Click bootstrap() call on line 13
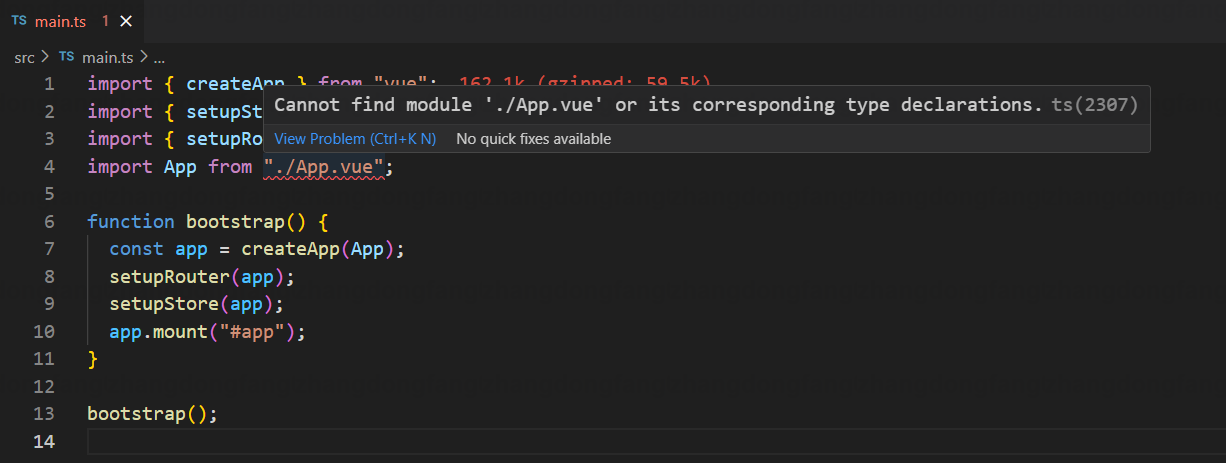The height and width of the screenshot is (463, 1226). 147,413
